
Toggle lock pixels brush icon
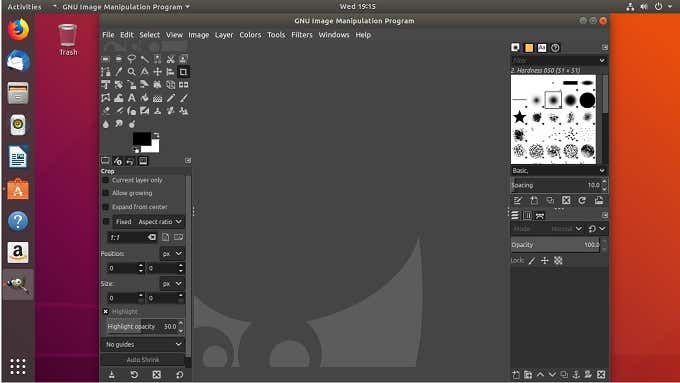(x=532, y=261)
